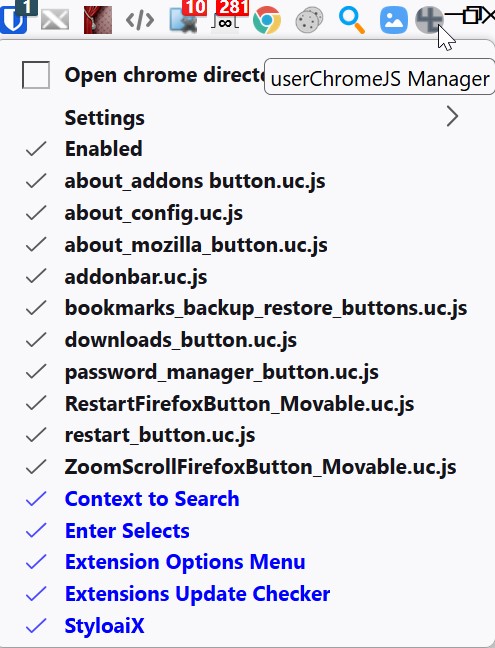Click the red curtain extension icon
495x648 pixels.
point(98,19)
